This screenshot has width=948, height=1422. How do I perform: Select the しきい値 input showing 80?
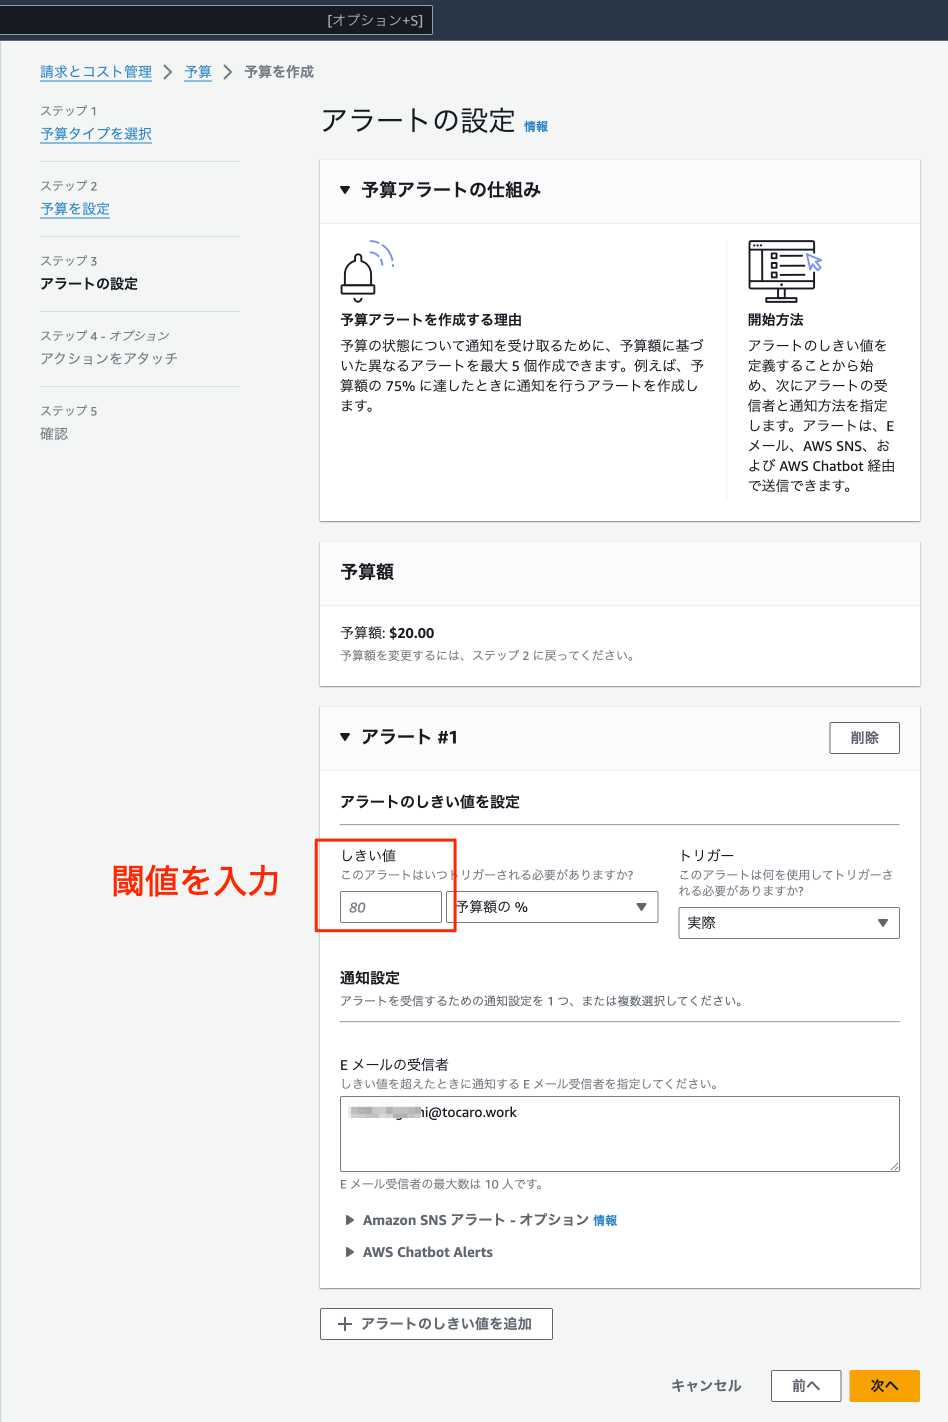pos(390,907)
